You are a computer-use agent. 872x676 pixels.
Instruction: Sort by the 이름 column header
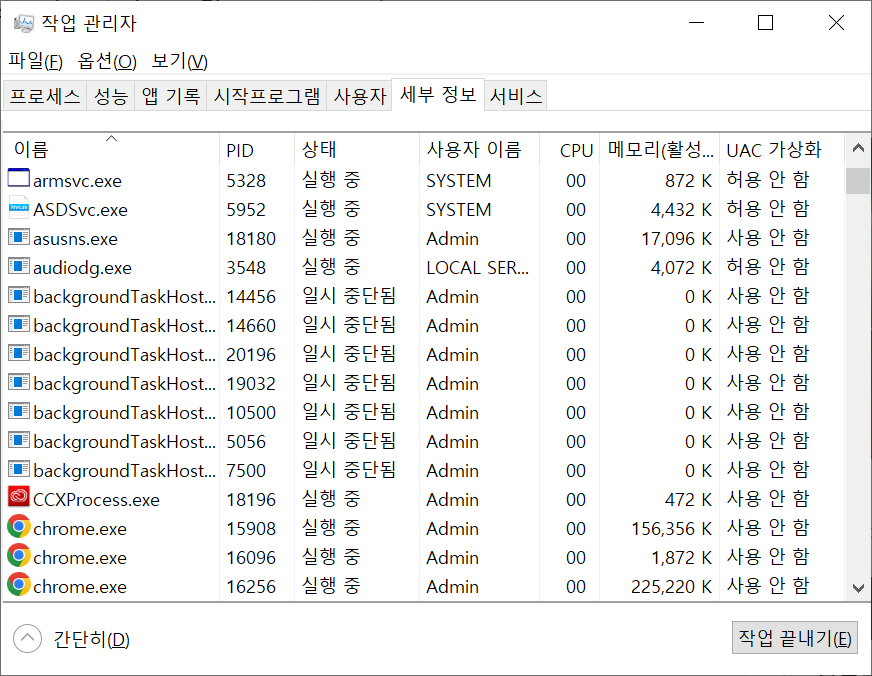(x=111, y=150)
